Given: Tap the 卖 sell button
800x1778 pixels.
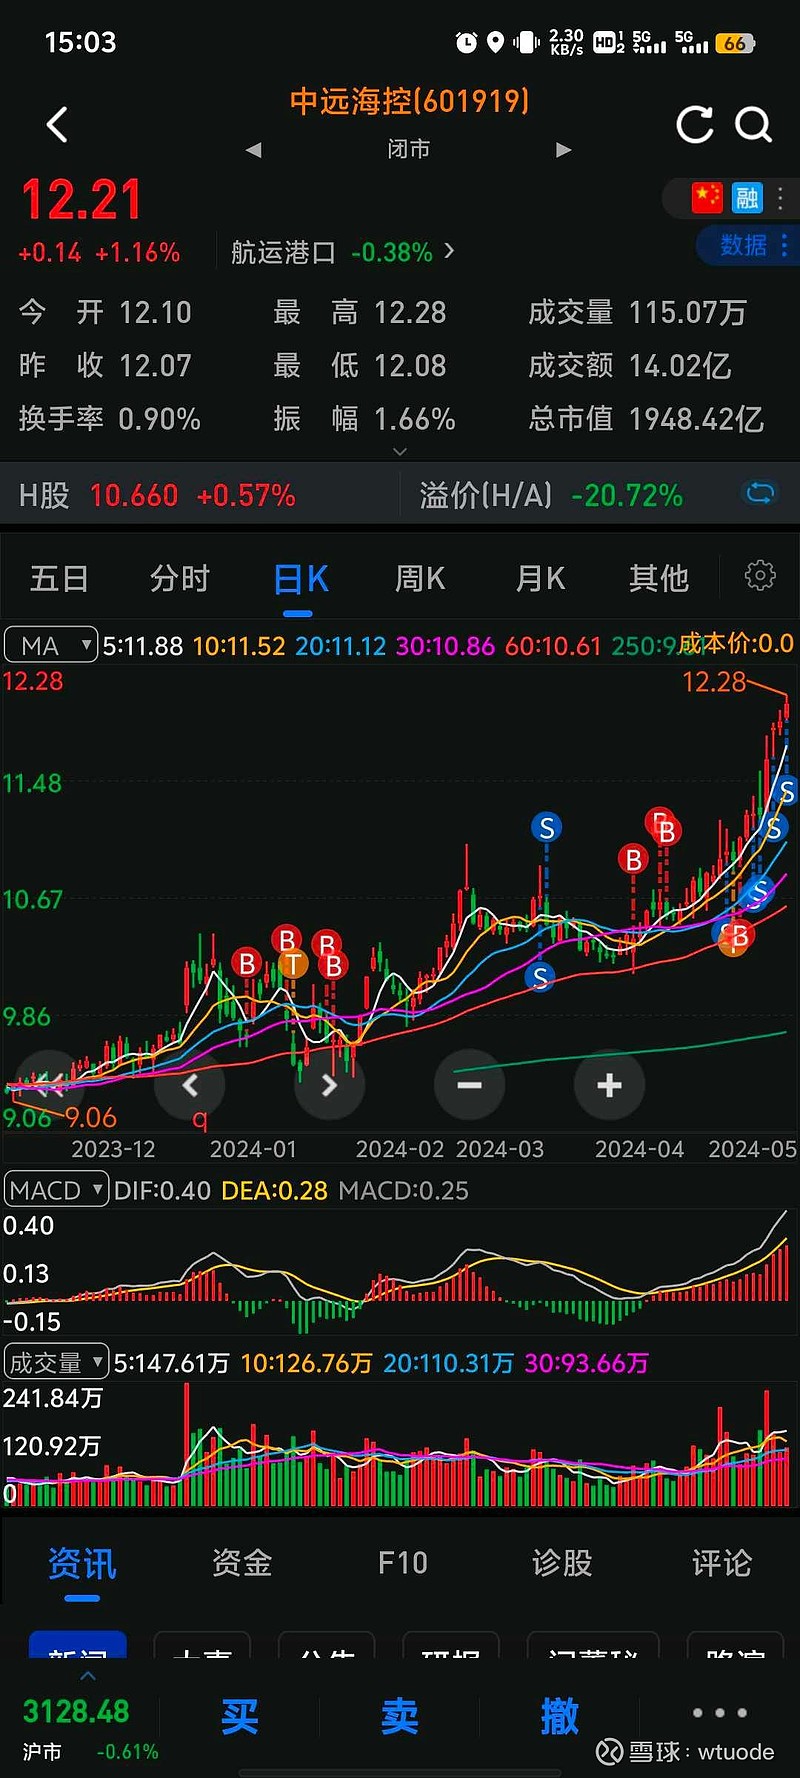Looking at the screenshot, I should point(400,1716).
